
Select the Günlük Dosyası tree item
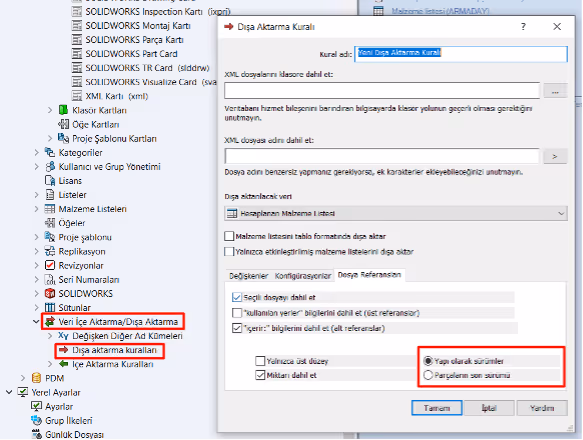(x=74, y=434)
